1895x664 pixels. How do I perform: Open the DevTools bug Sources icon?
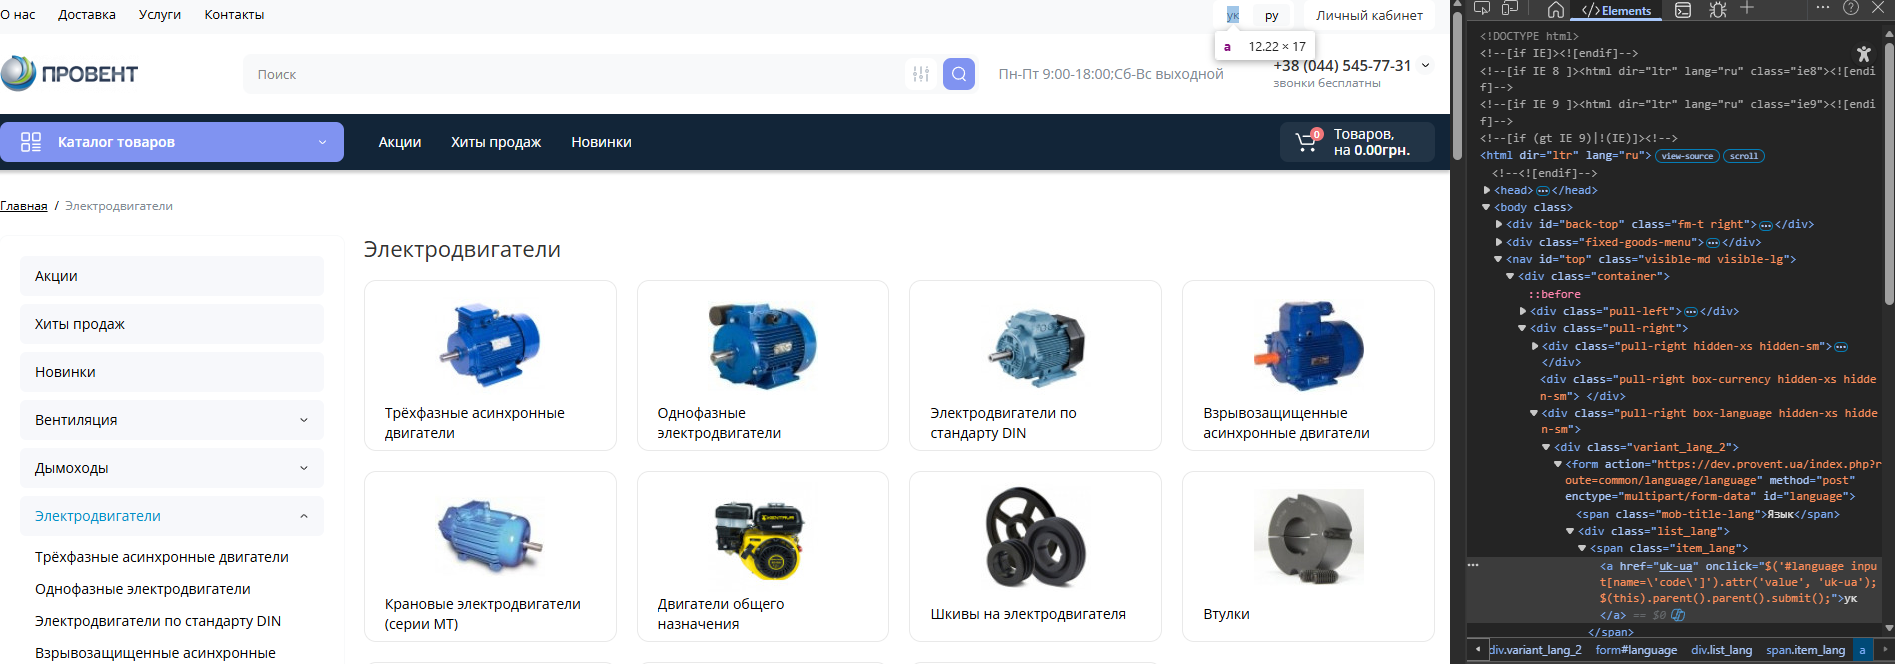tap(1718, 10)
